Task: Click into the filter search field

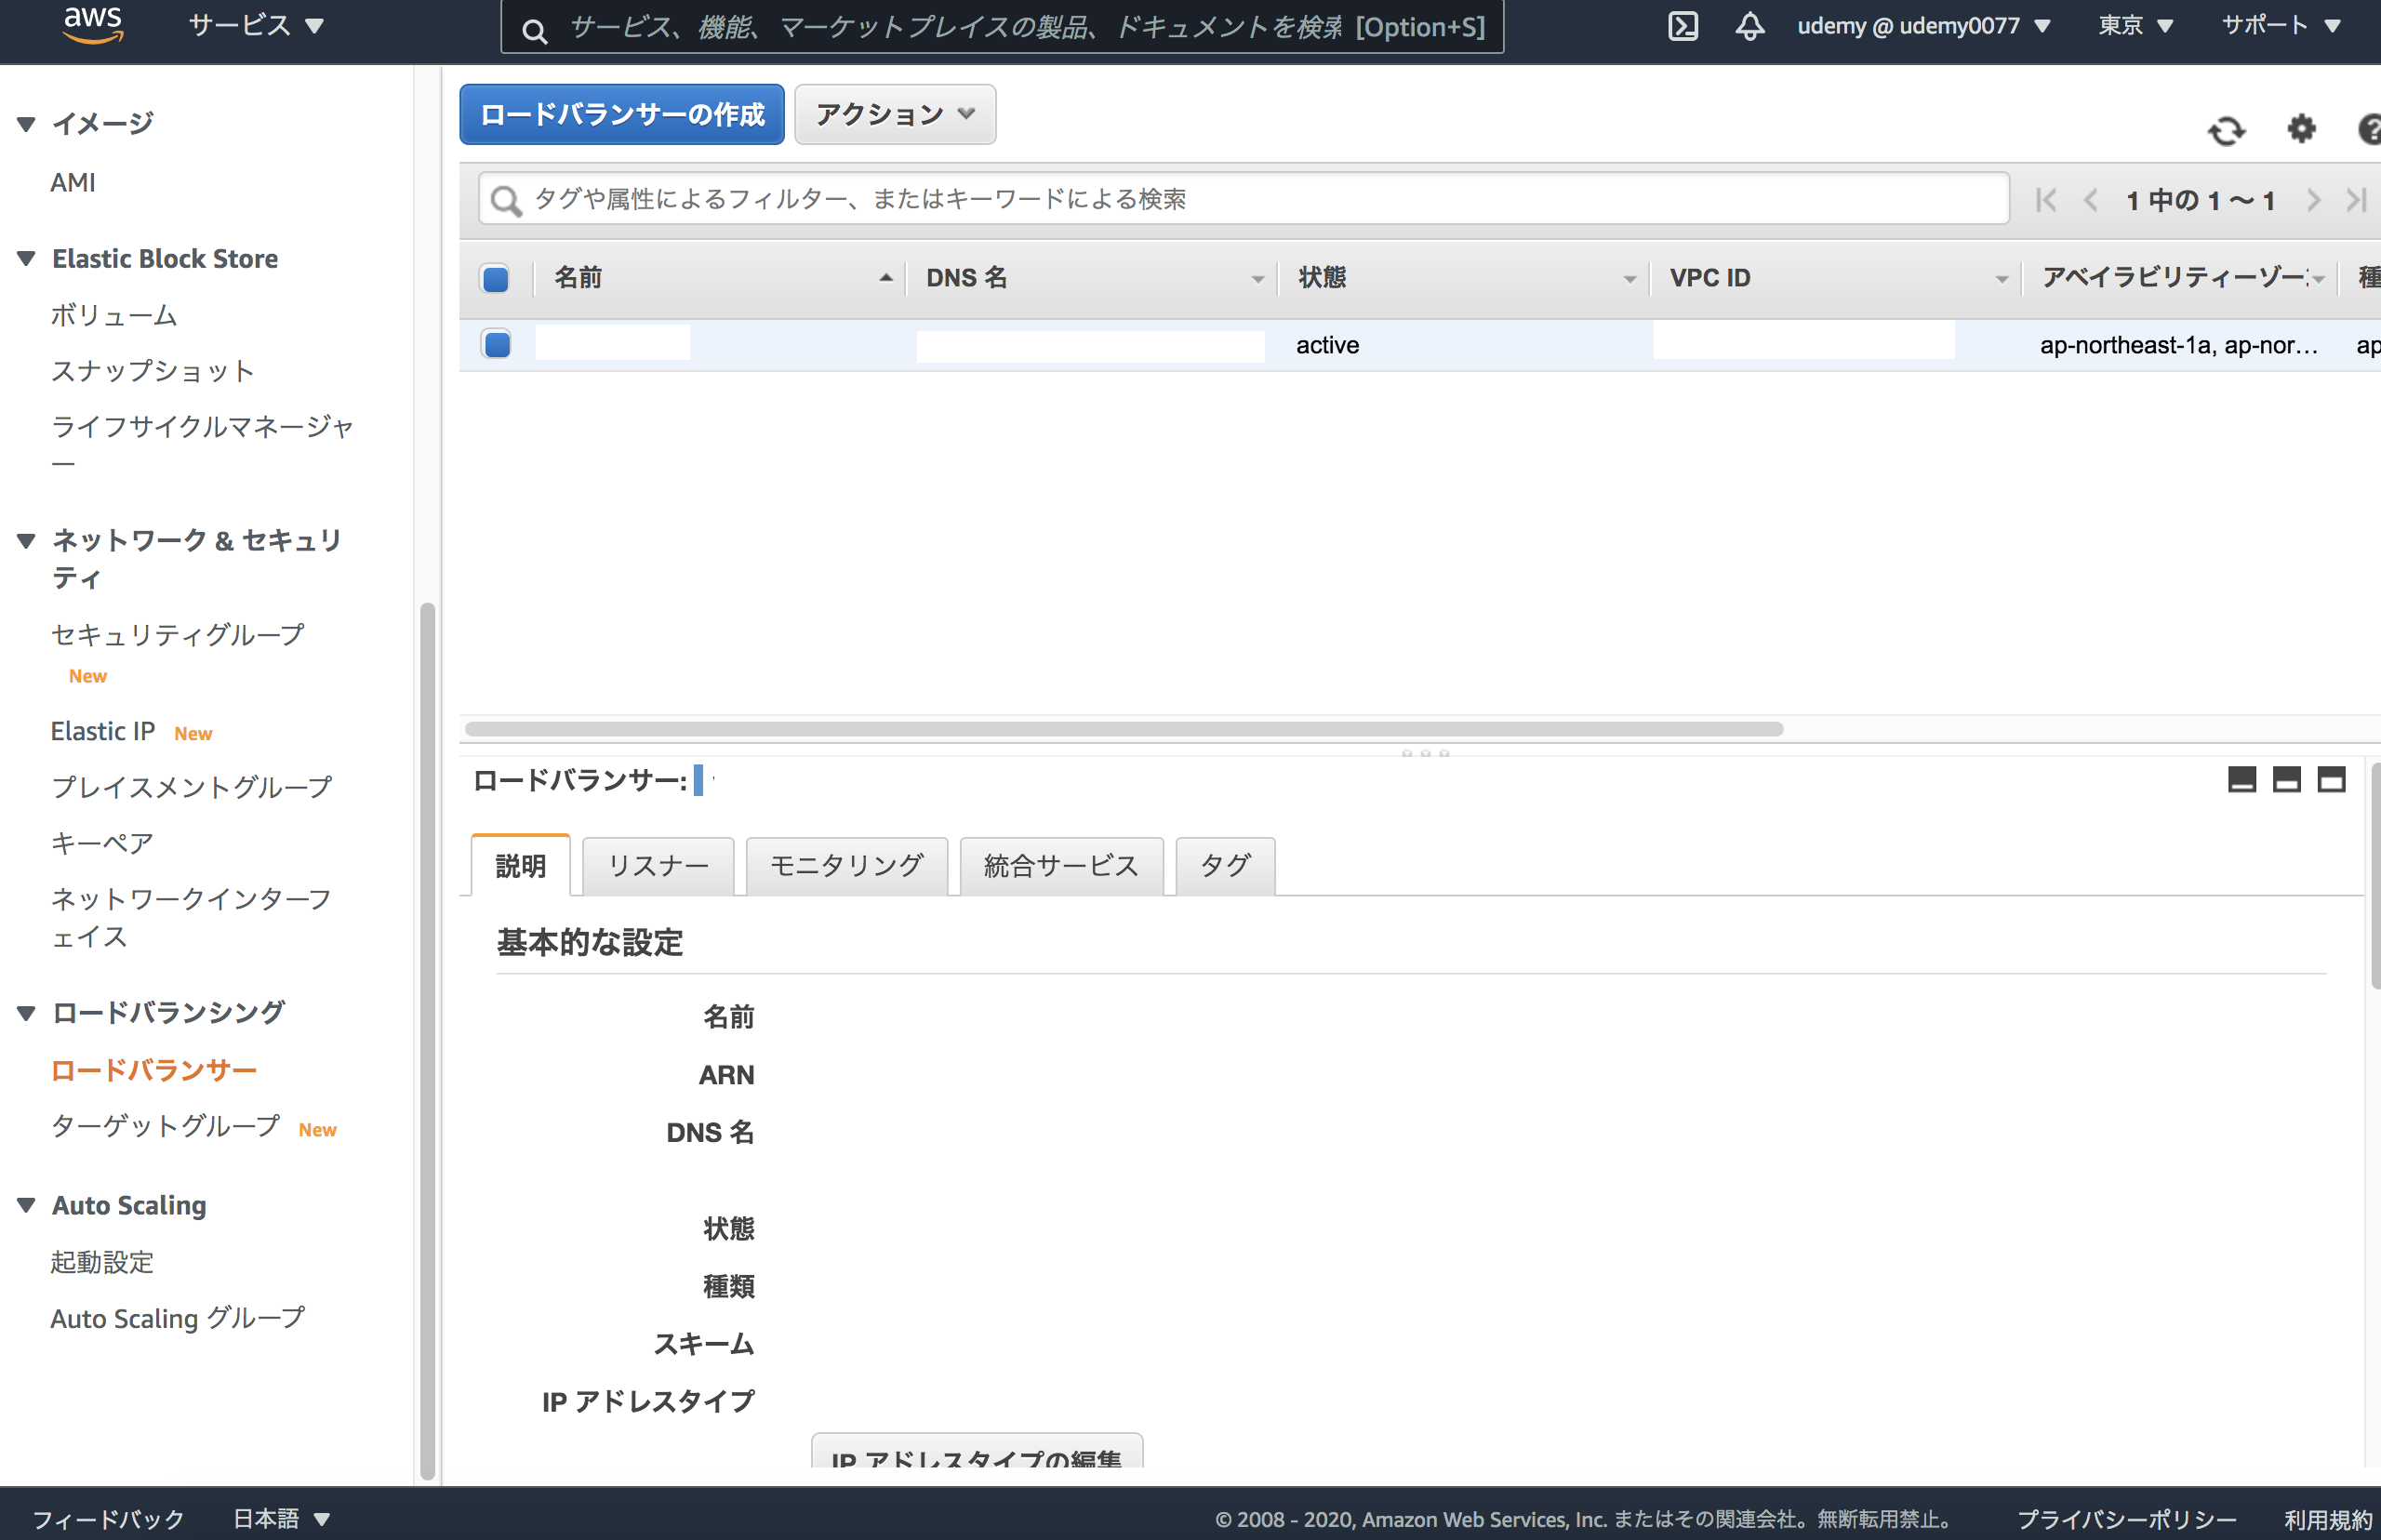Action: pos(1200,199)
